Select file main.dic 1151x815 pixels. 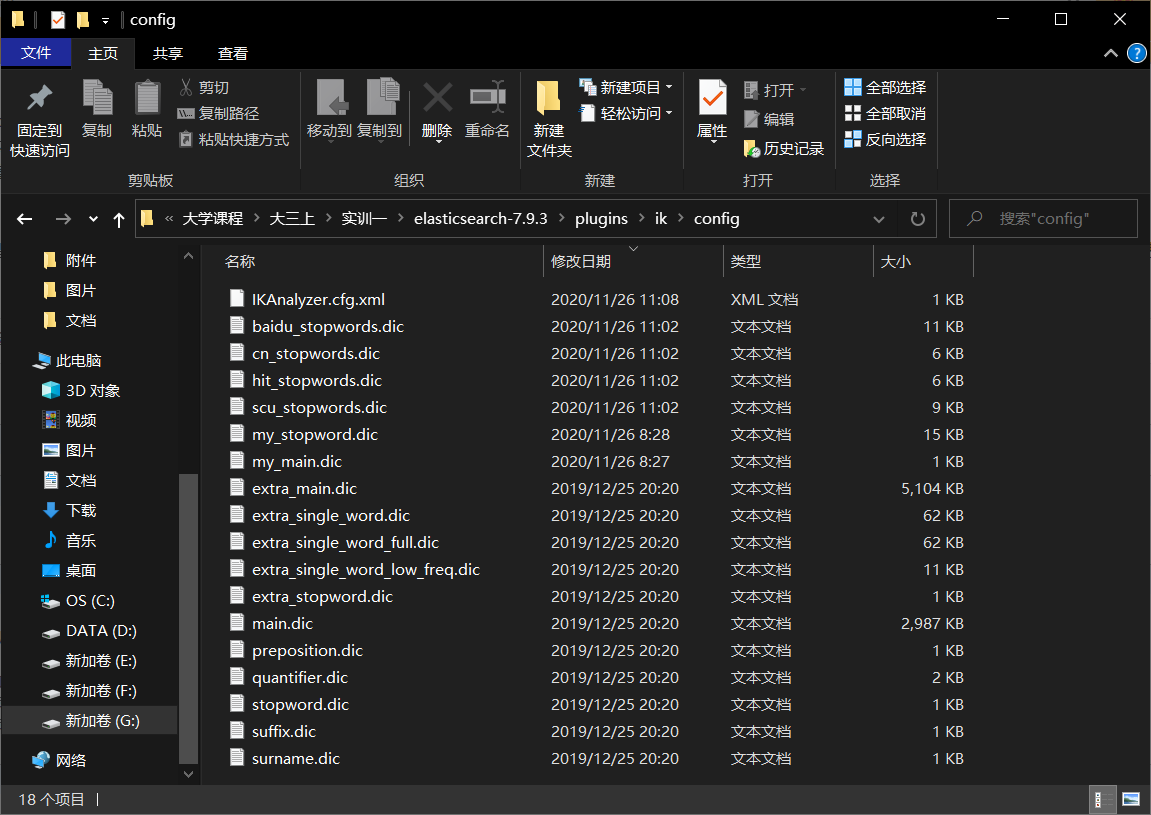282,624
